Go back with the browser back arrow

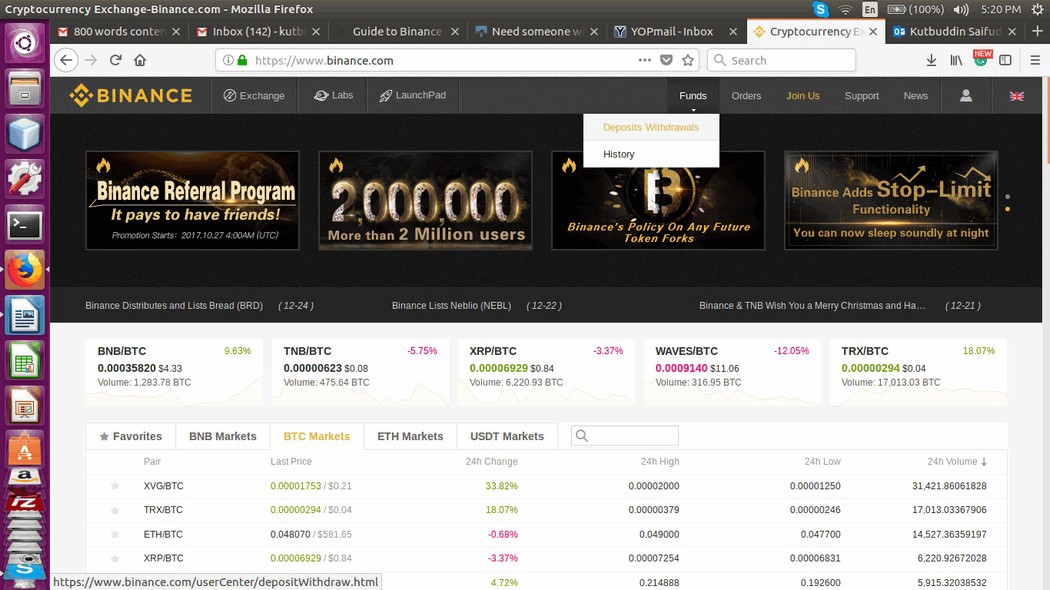click(66, 60)
